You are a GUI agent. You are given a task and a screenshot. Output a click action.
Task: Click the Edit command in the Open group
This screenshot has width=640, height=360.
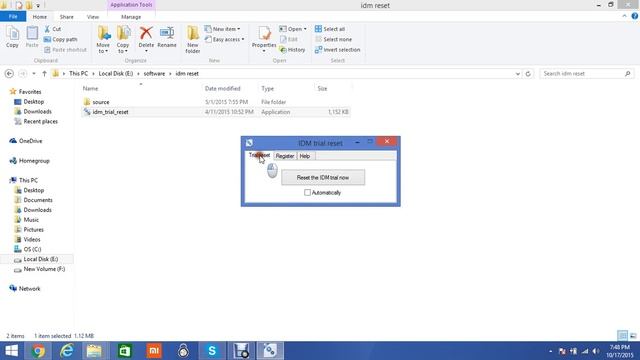point(289,39)
